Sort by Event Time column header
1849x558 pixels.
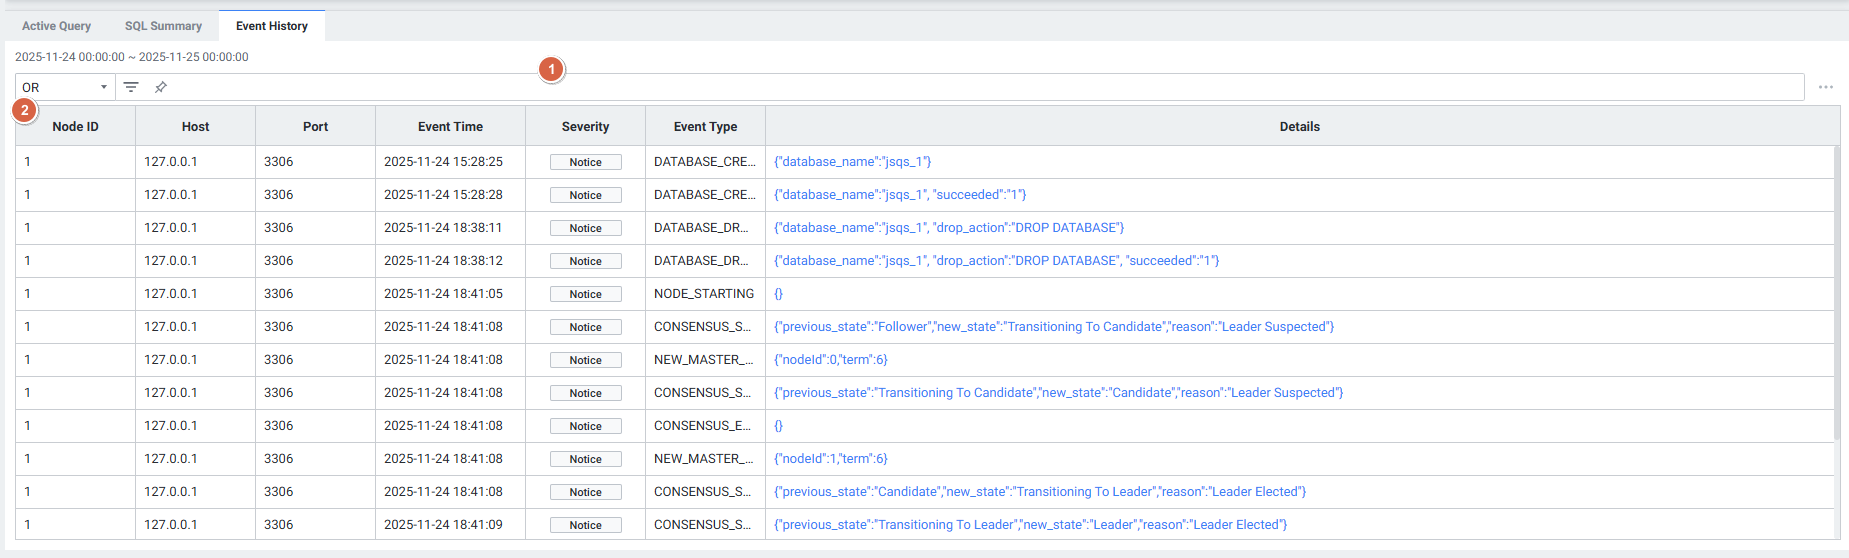[450, 127]
